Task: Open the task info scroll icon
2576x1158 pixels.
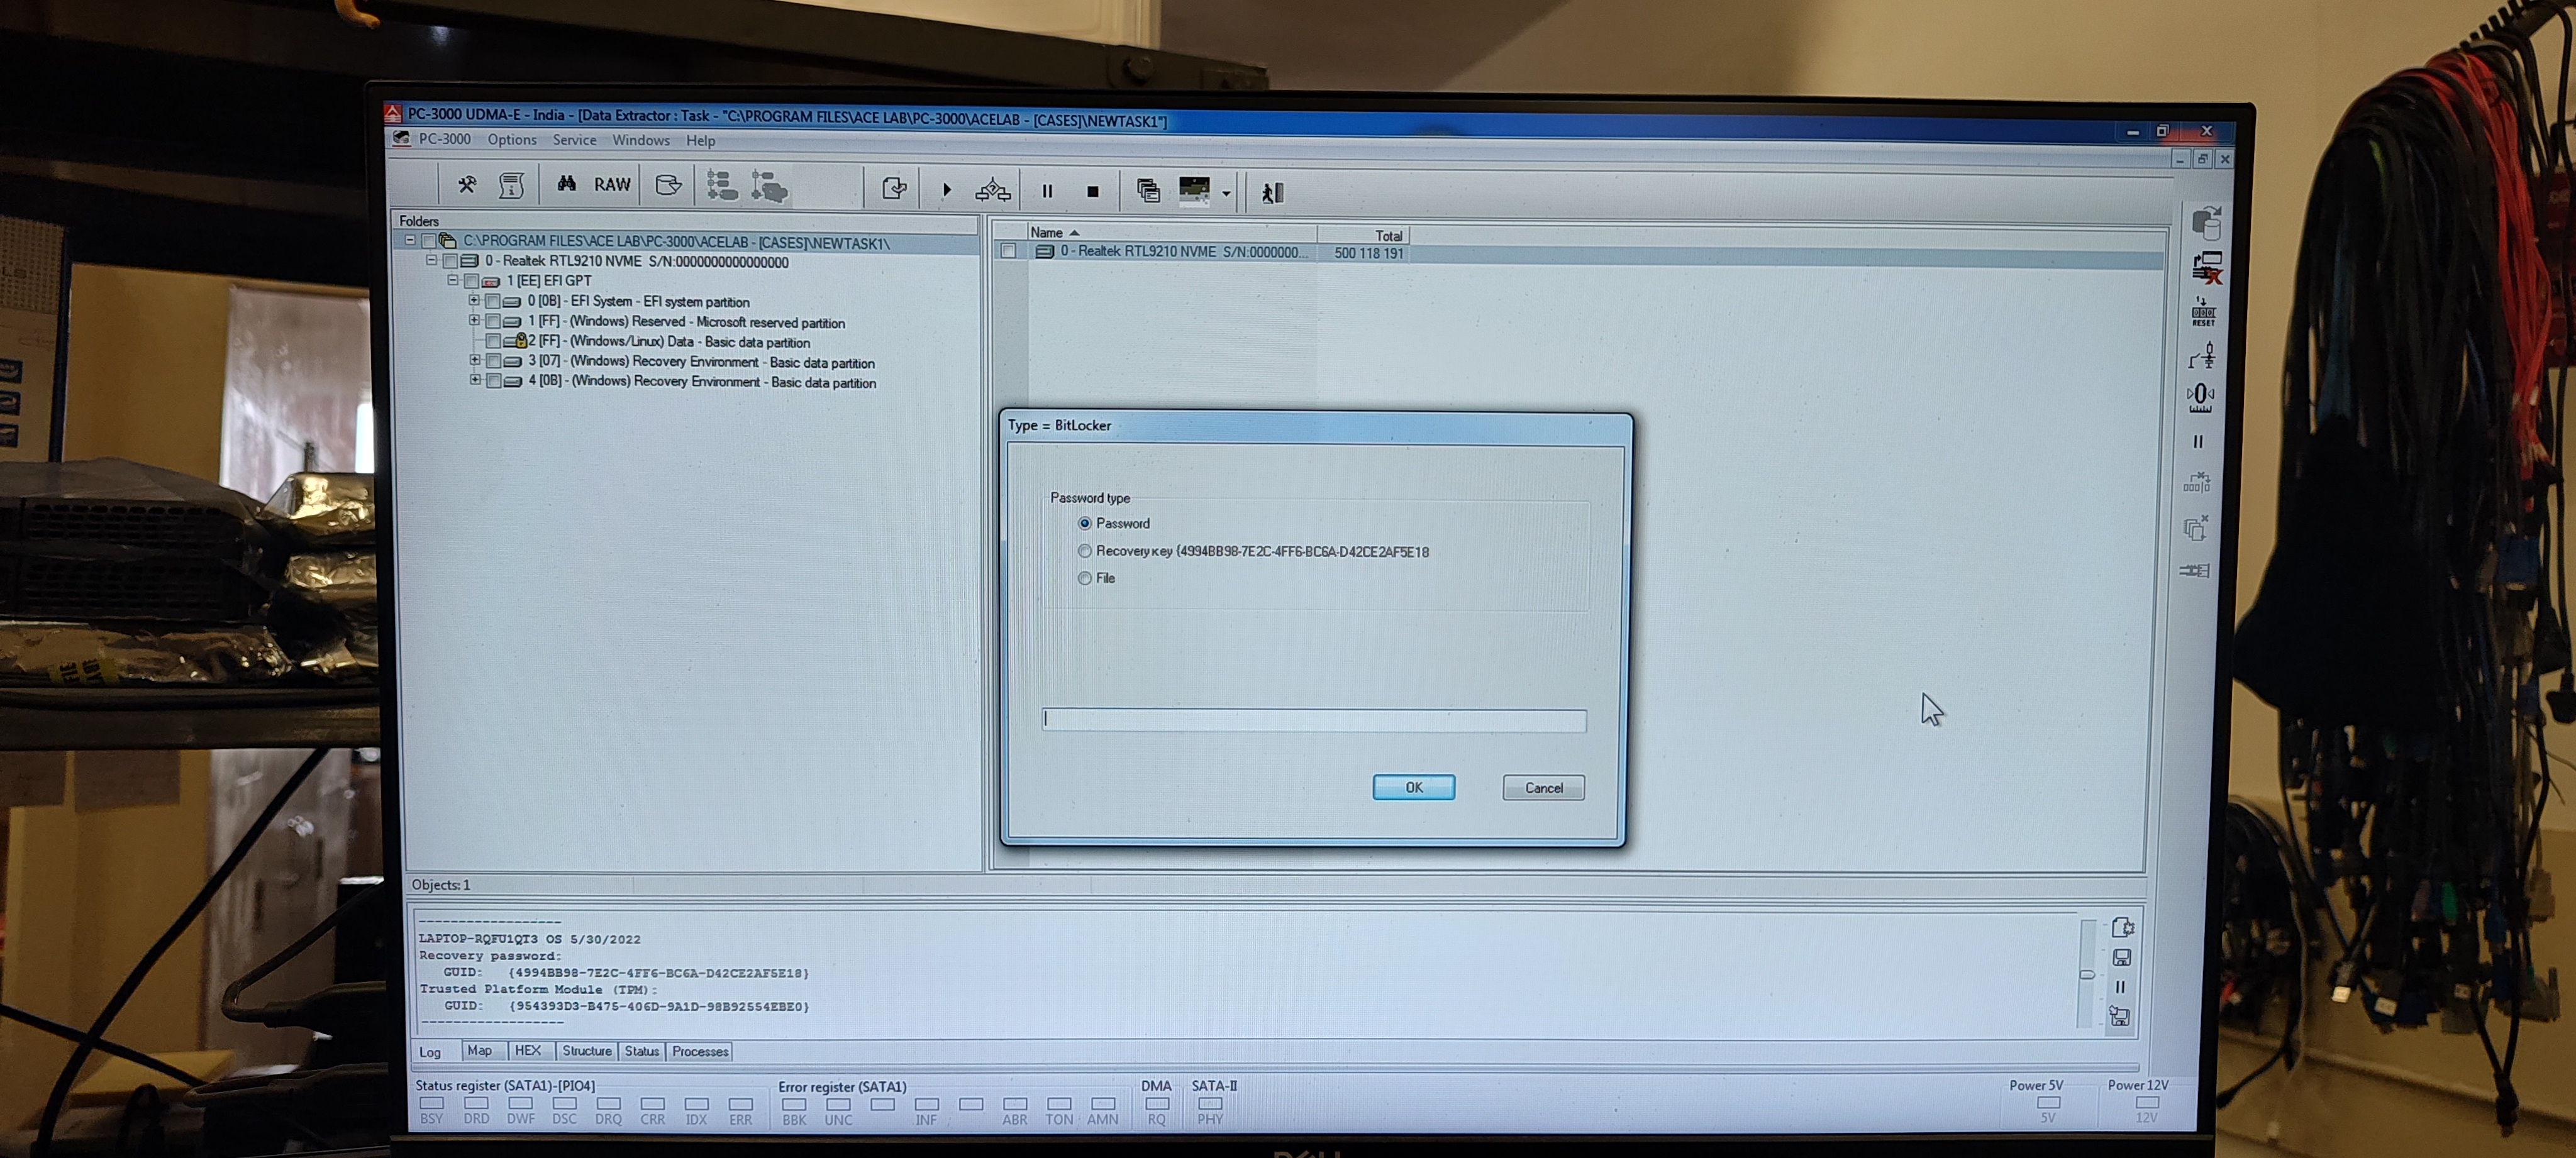Action: point(511,186)
